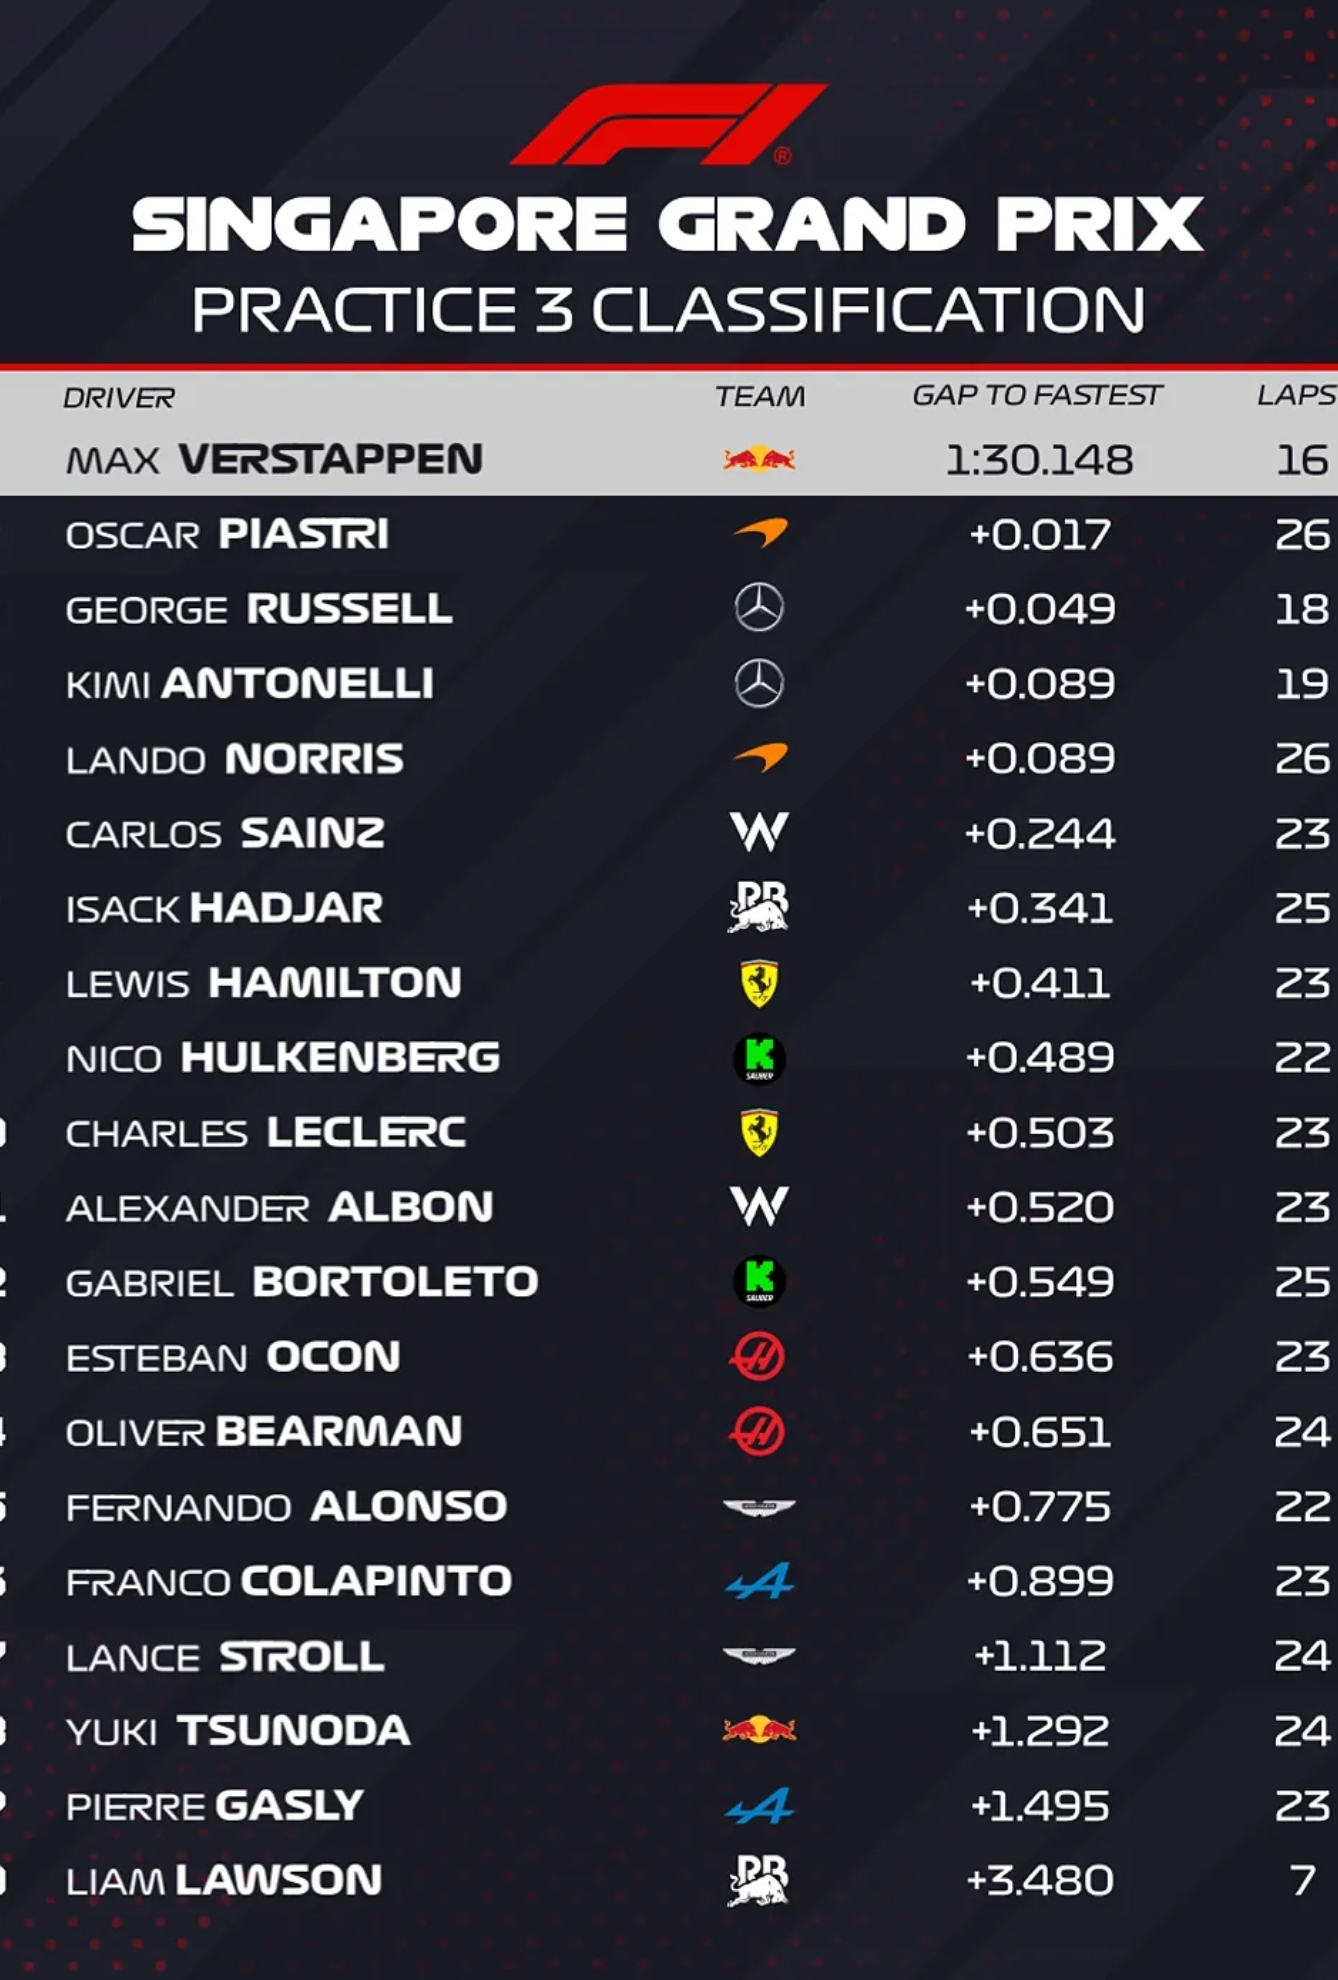Click Kick Sauber logo beside Nico Hulkenberg
This screenshot has width=1338, height=1980.
tap(759, 1058)
